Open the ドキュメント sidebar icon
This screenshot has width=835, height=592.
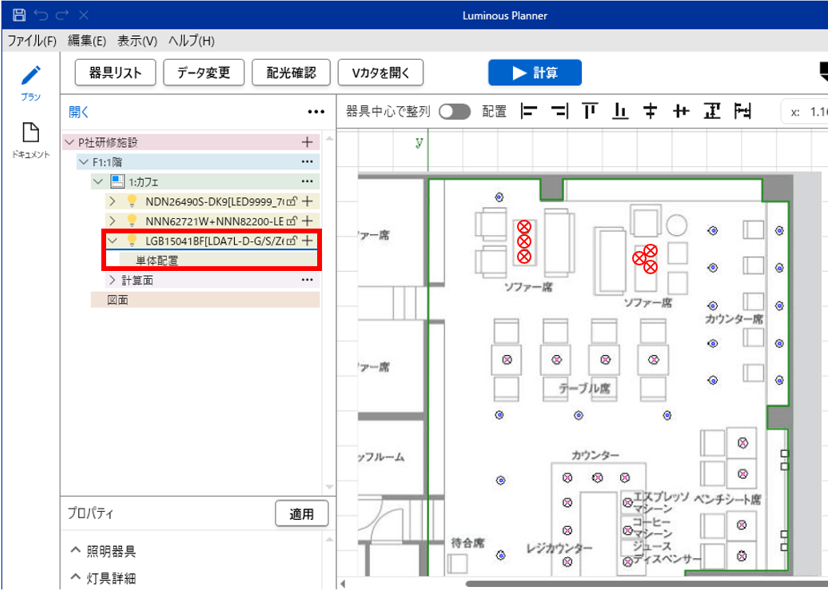click(x=30, y=134)
